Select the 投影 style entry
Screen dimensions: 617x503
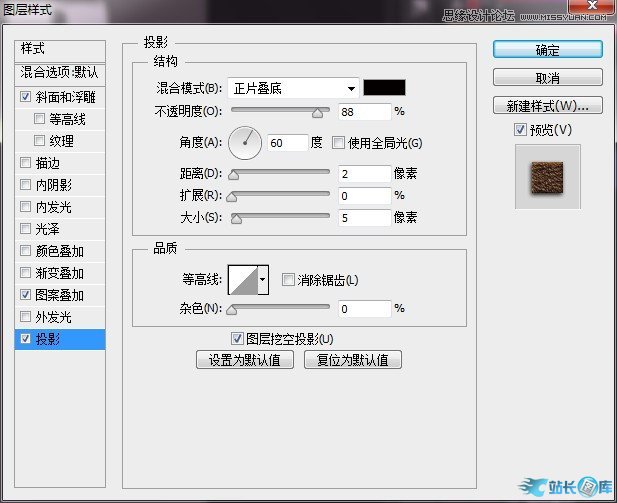[x=61, y=339]
